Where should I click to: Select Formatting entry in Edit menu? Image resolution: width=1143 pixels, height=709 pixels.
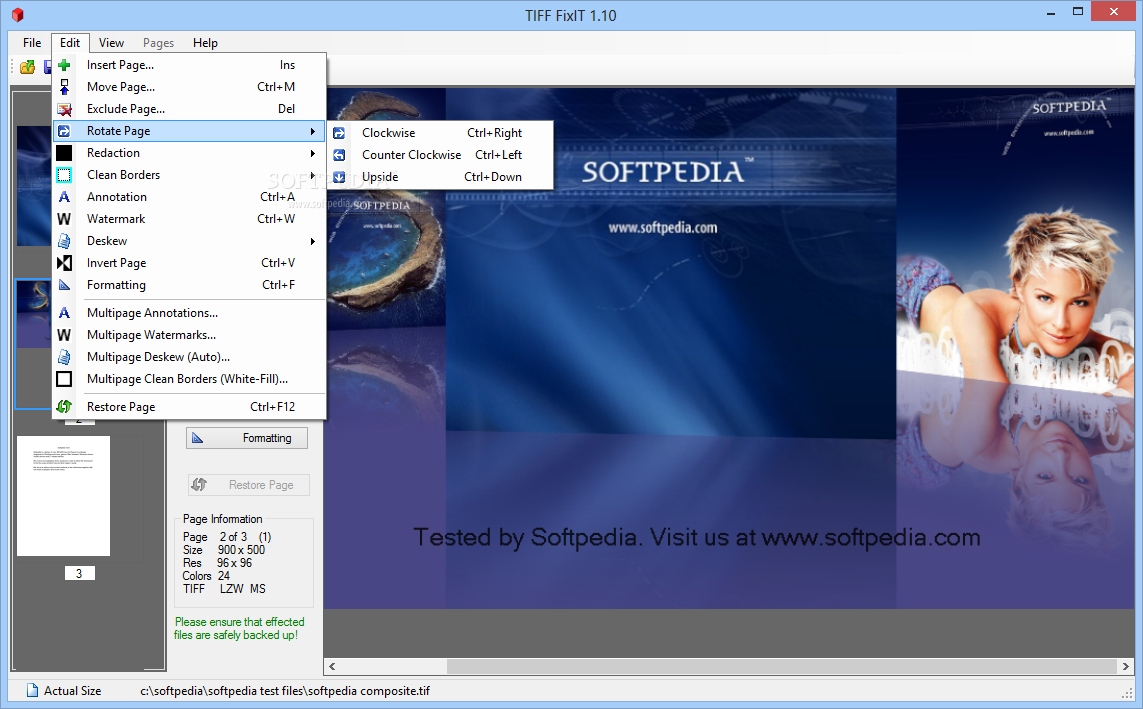pyautogui.click(x=190, y=285)
